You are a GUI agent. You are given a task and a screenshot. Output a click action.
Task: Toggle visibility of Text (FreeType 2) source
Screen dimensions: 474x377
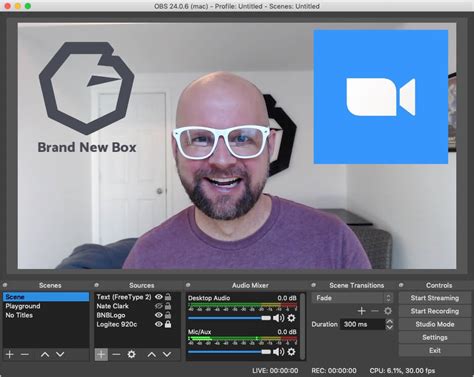click(159, 297)
